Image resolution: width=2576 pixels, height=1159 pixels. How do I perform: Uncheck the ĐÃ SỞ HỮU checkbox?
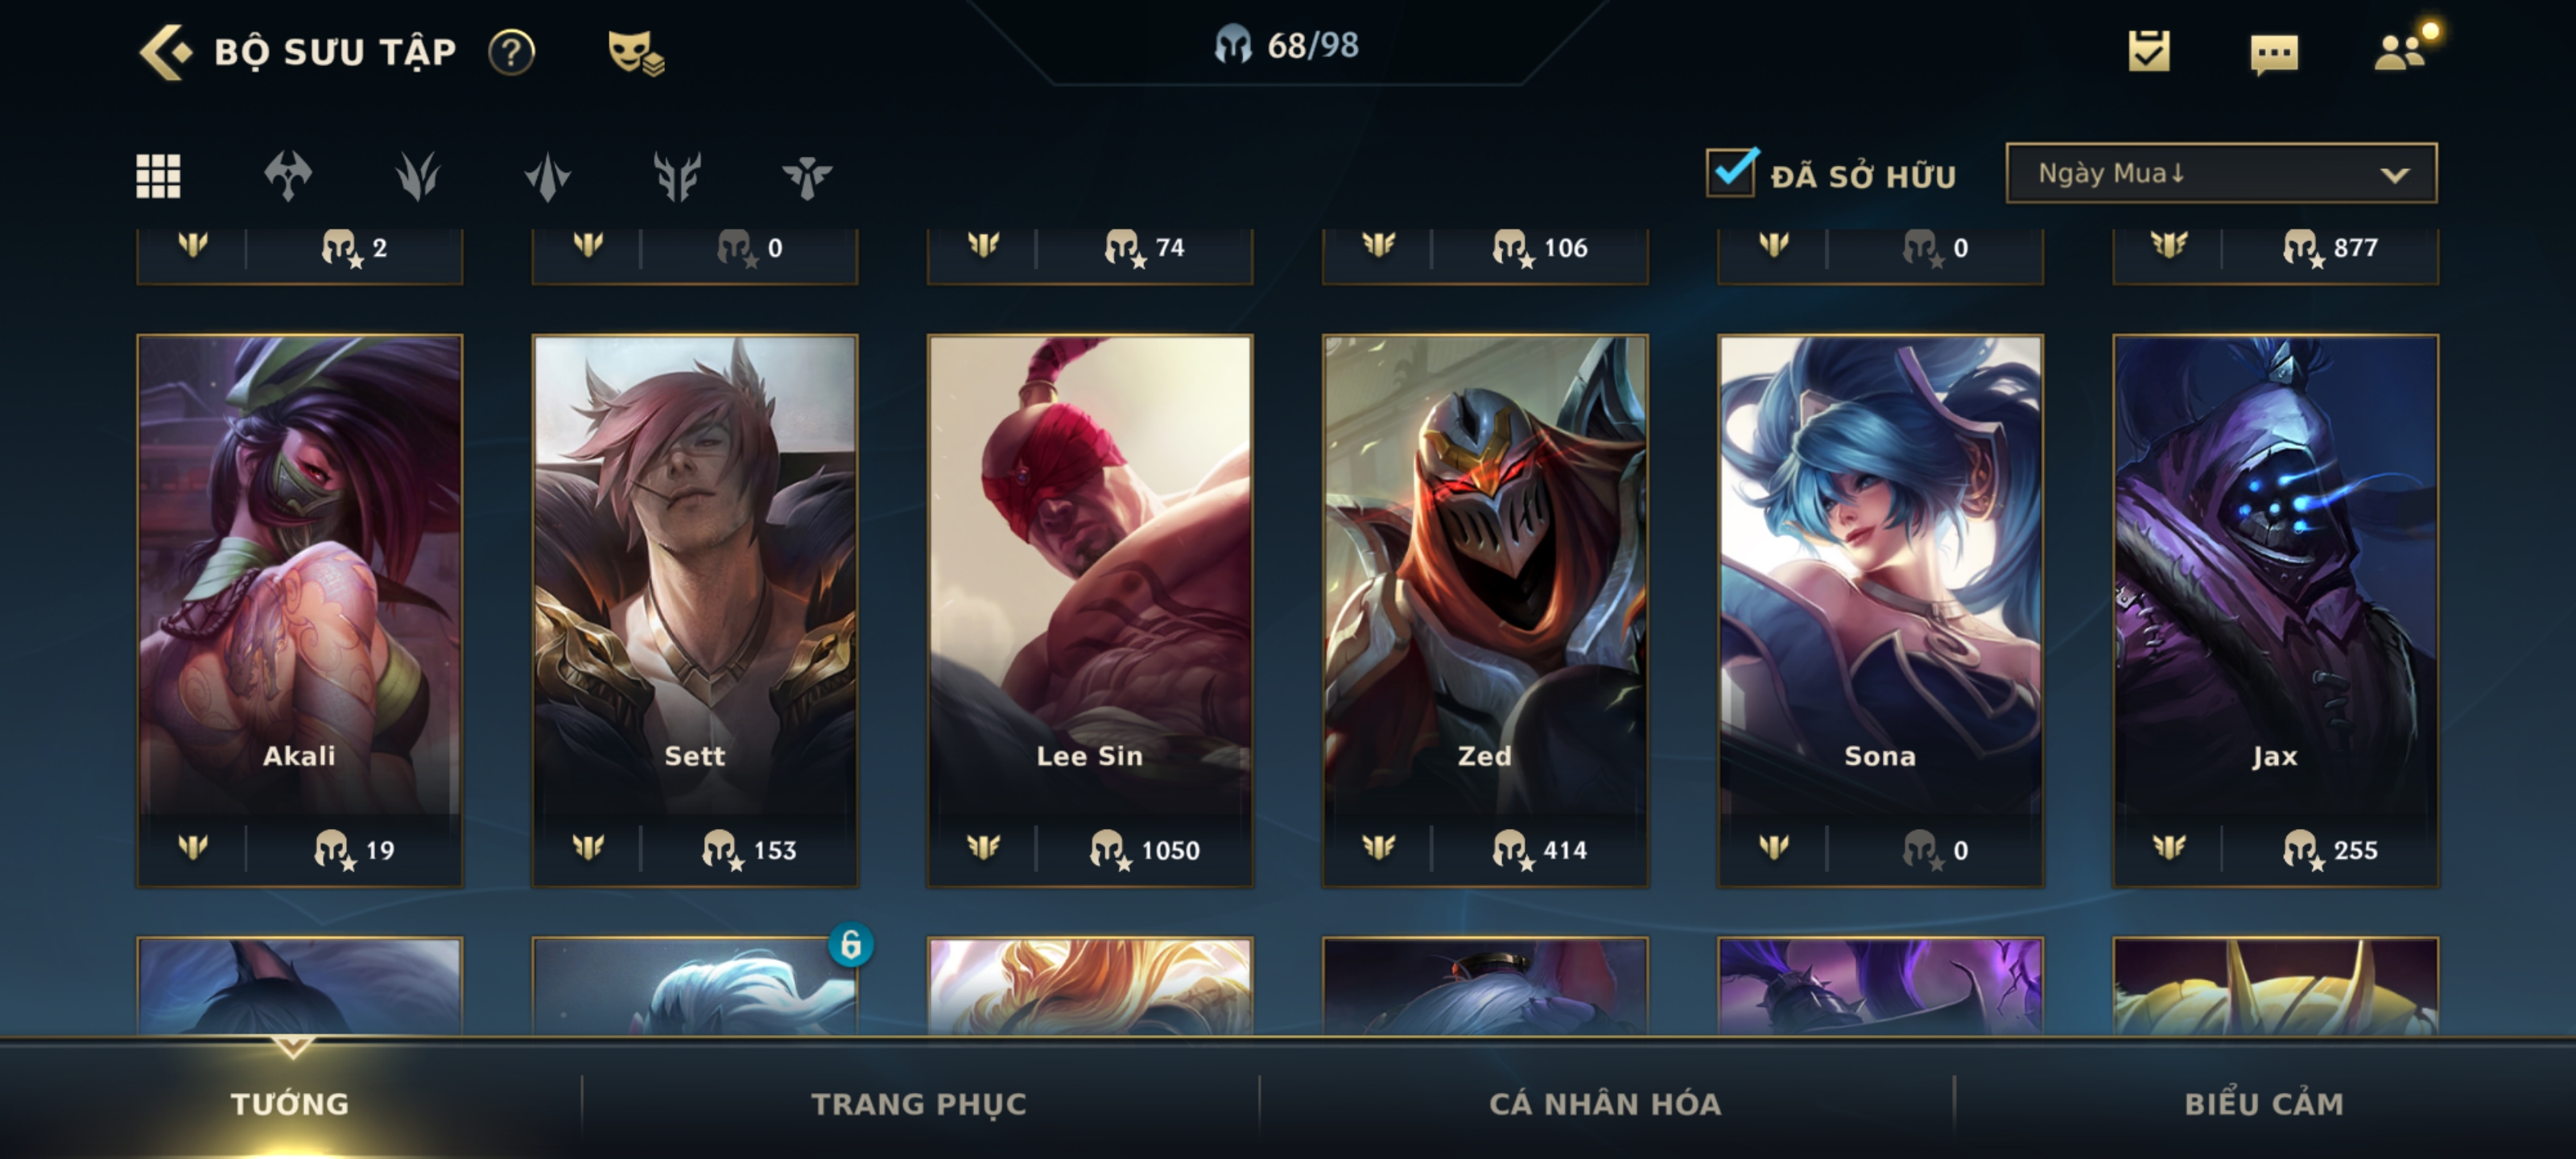coord(1731,172)
